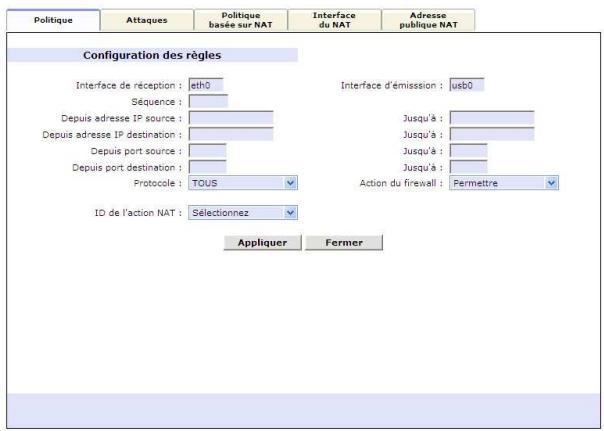604x431 pixels.
Task: Focus the Interface d'émission field
Action: coord(466,85)
